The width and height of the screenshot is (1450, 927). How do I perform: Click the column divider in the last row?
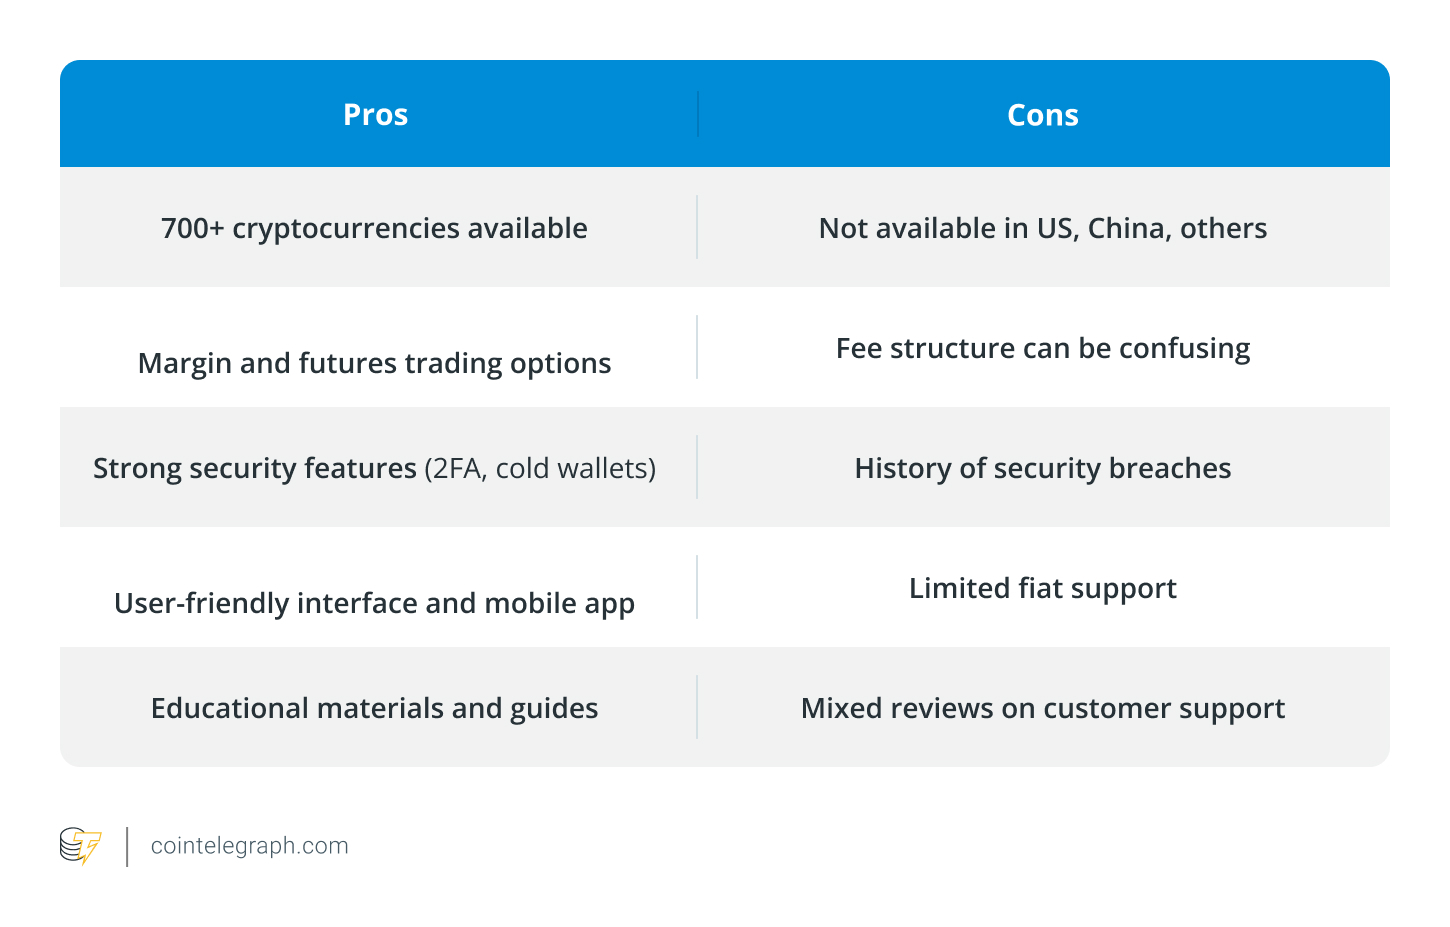pos(697,707)
